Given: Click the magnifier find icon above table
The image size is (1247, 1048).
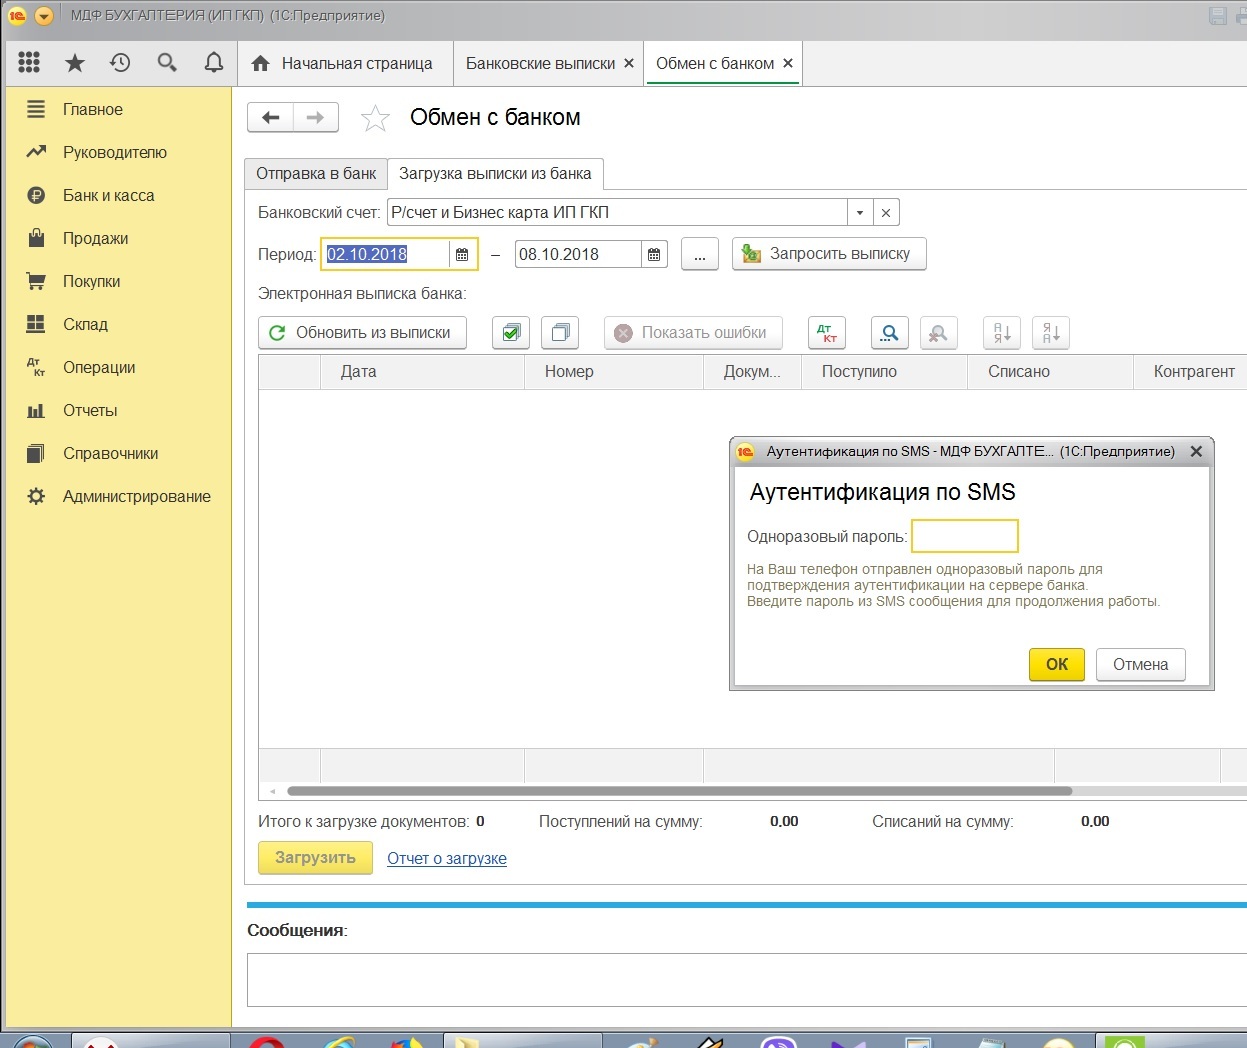Looking at the screenshot, I should click(889, 333).
